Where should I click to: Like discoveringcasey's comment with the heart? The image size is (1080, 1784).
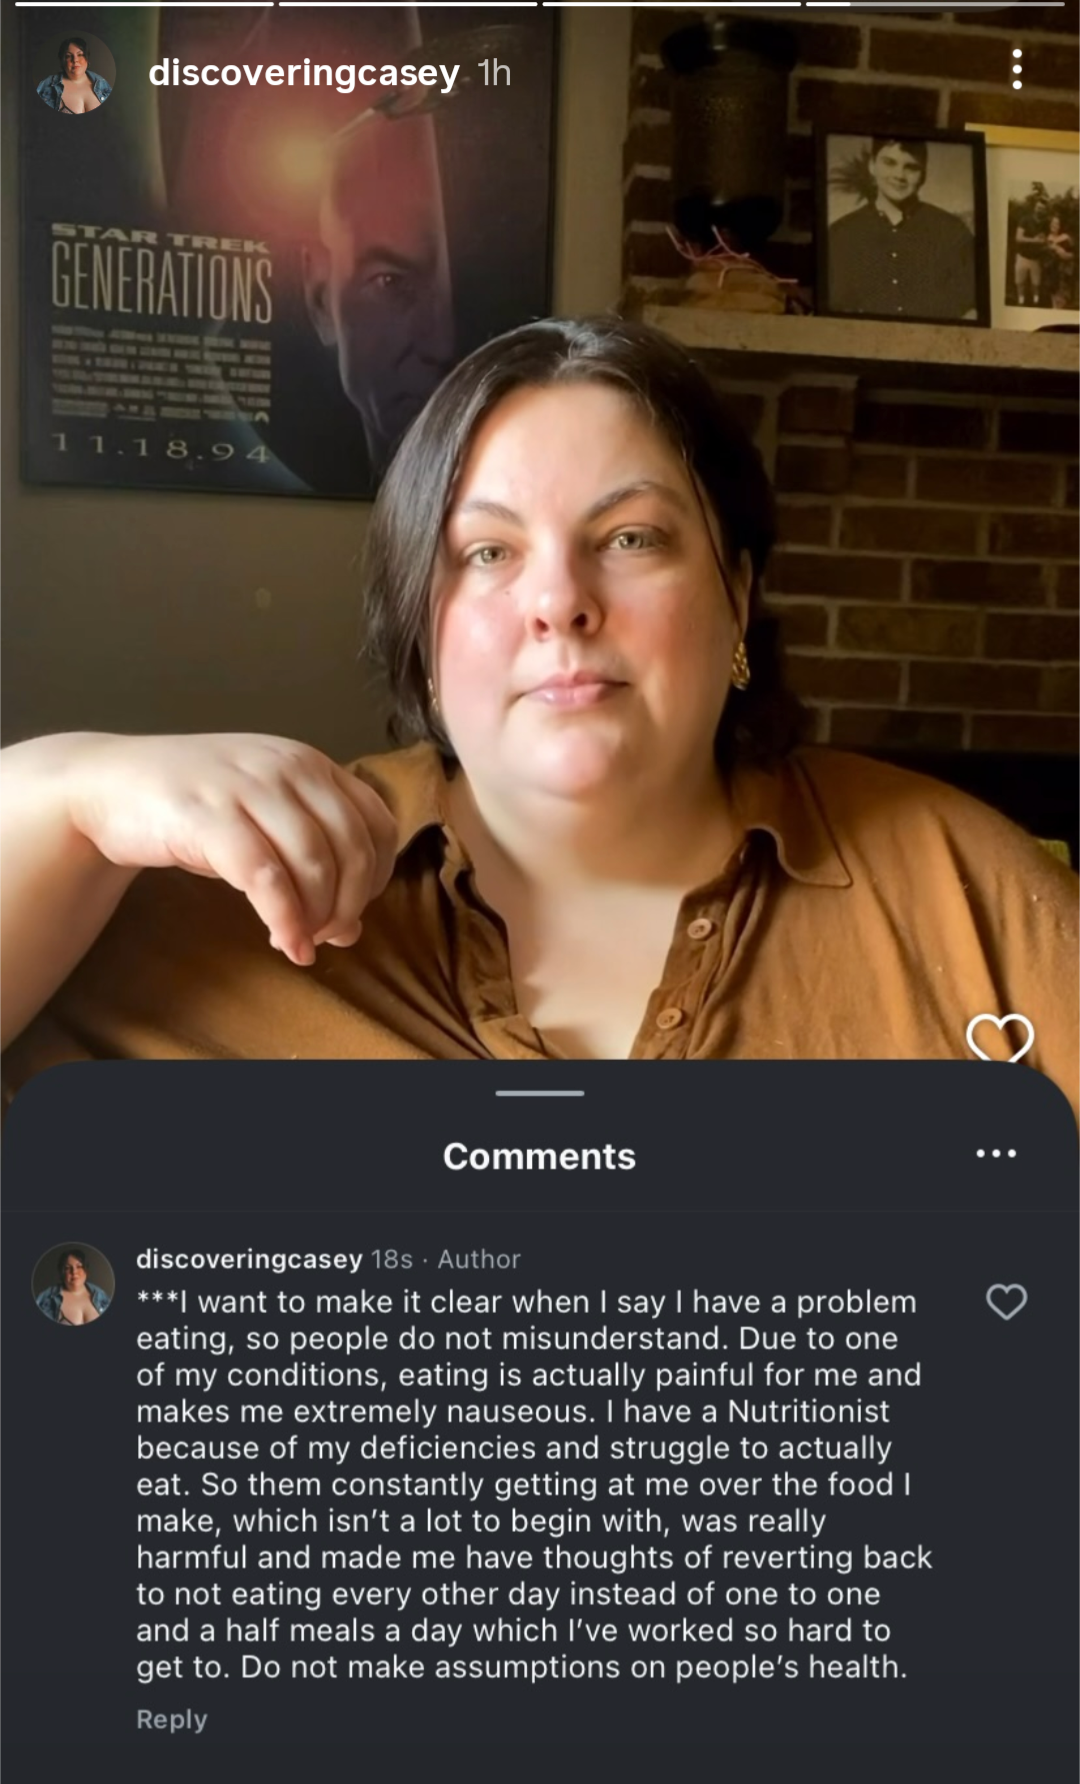point(1006,1301)
